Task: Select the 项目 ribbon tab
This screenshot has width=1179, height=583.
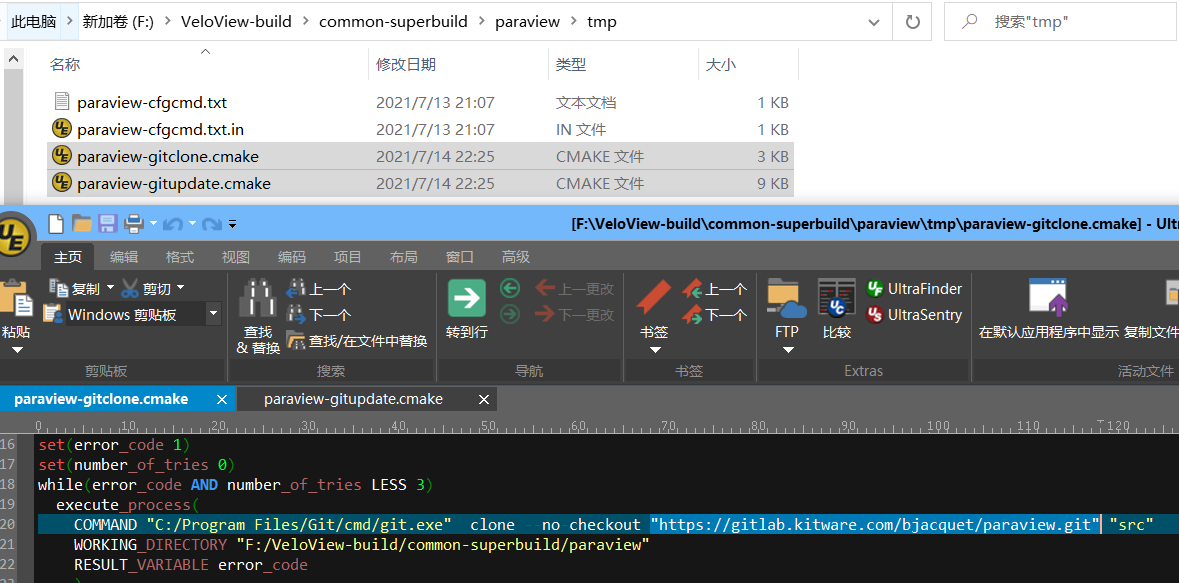Action: pos(347,257)
